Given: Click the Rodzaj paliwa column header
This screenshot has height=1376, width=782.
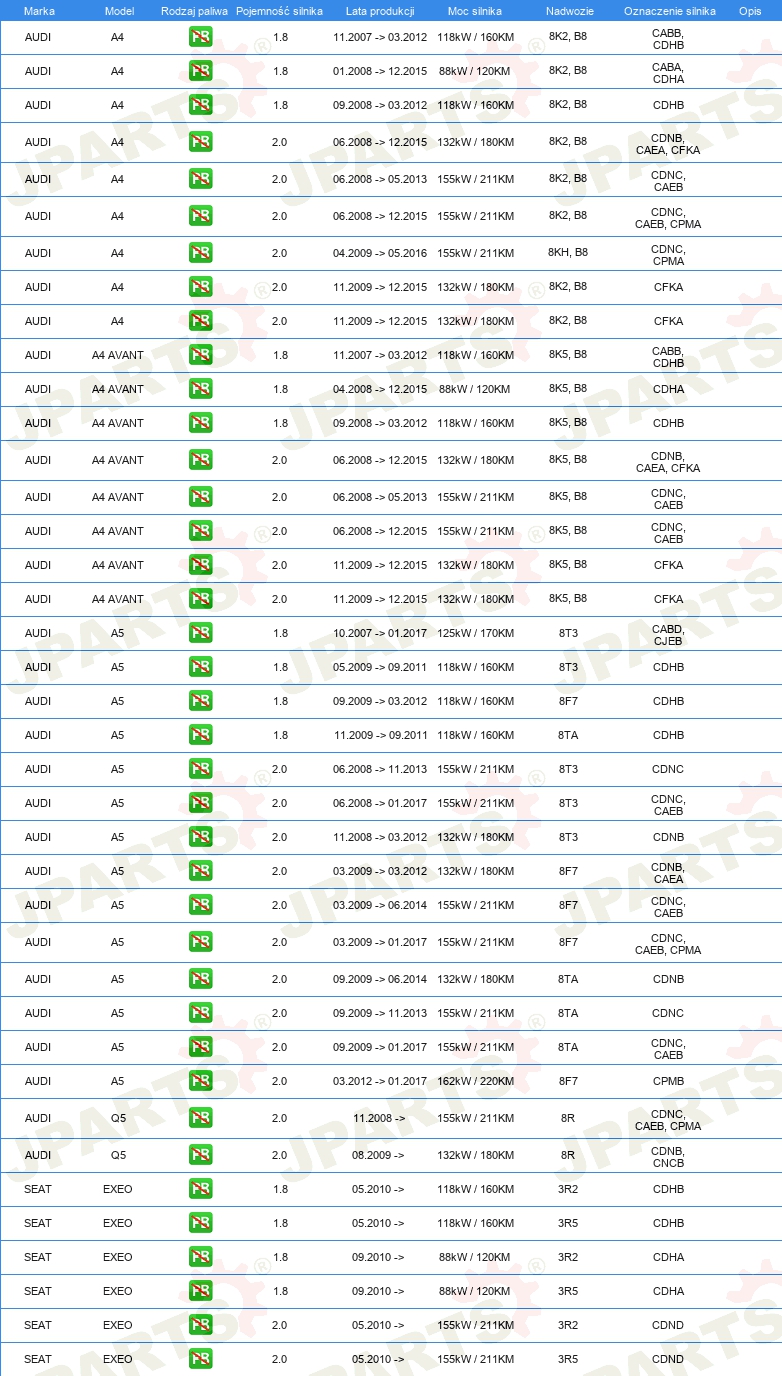Looking at the screenshot, I should point(194,10).
